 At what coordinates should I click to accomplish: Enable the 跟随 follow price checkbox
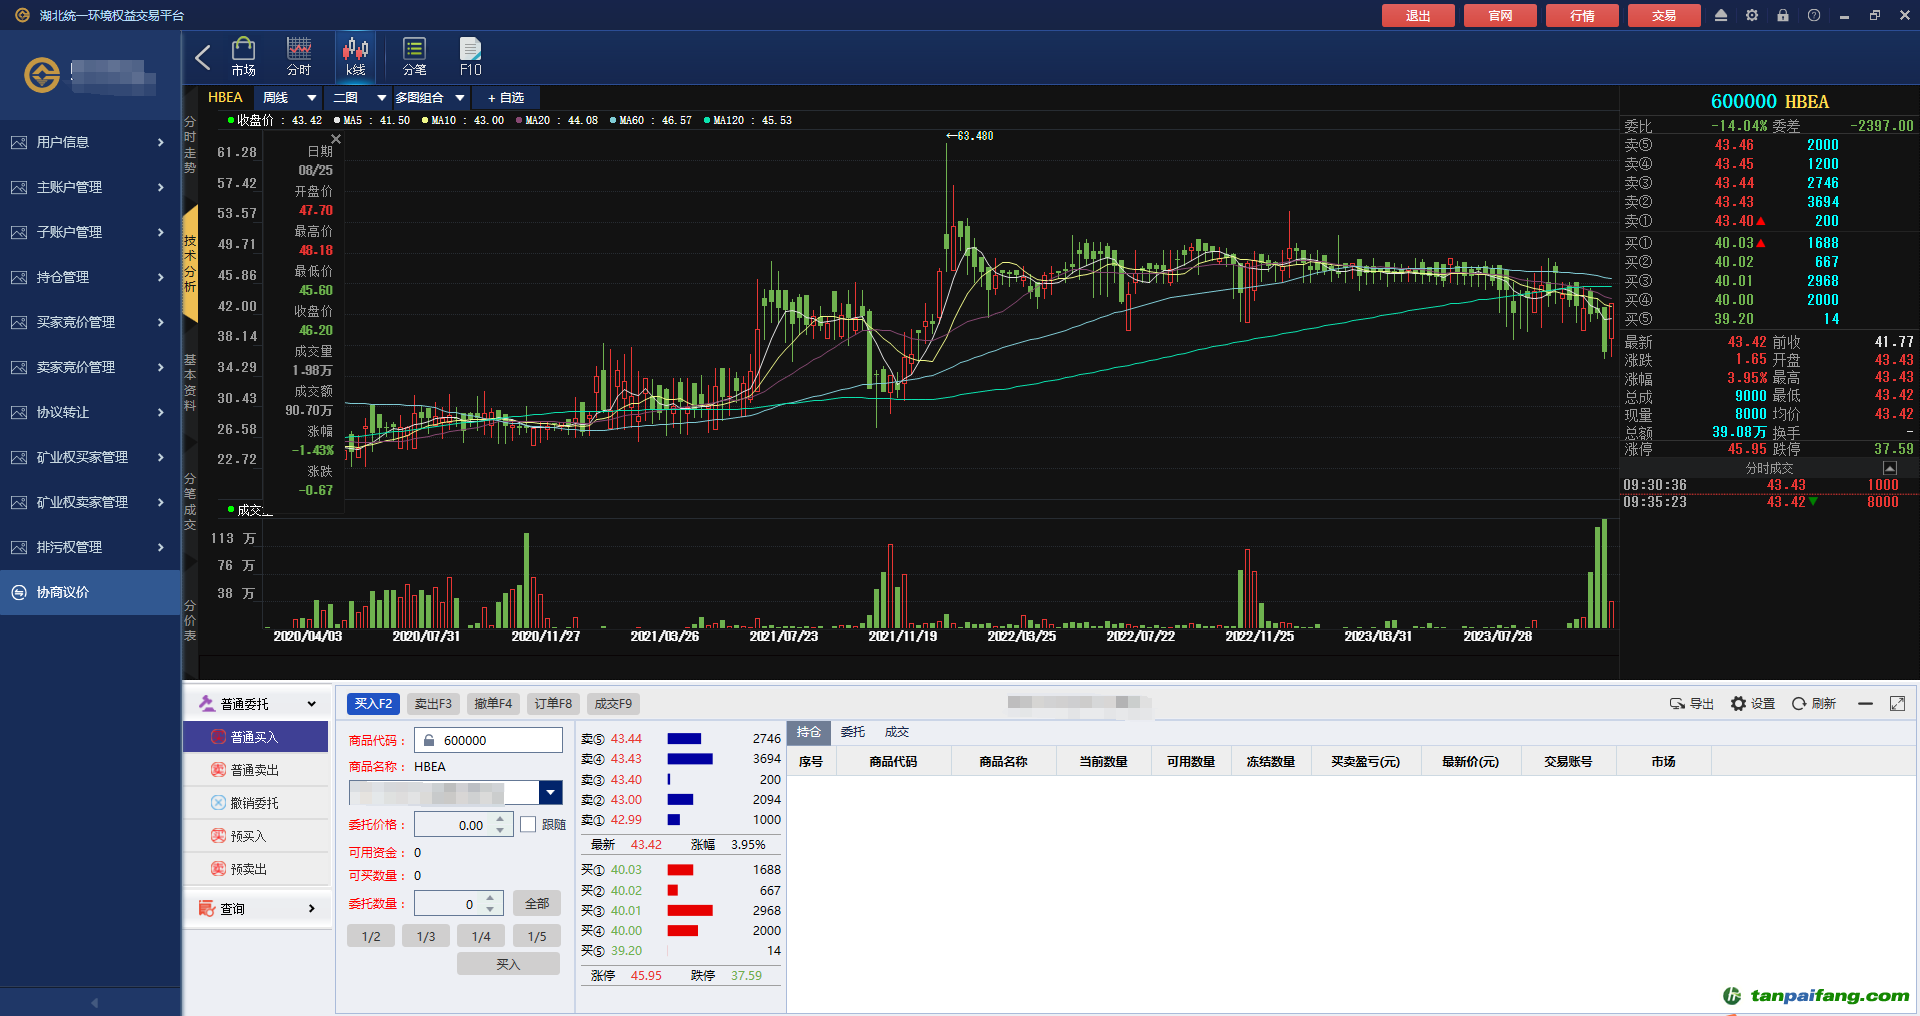528,825
